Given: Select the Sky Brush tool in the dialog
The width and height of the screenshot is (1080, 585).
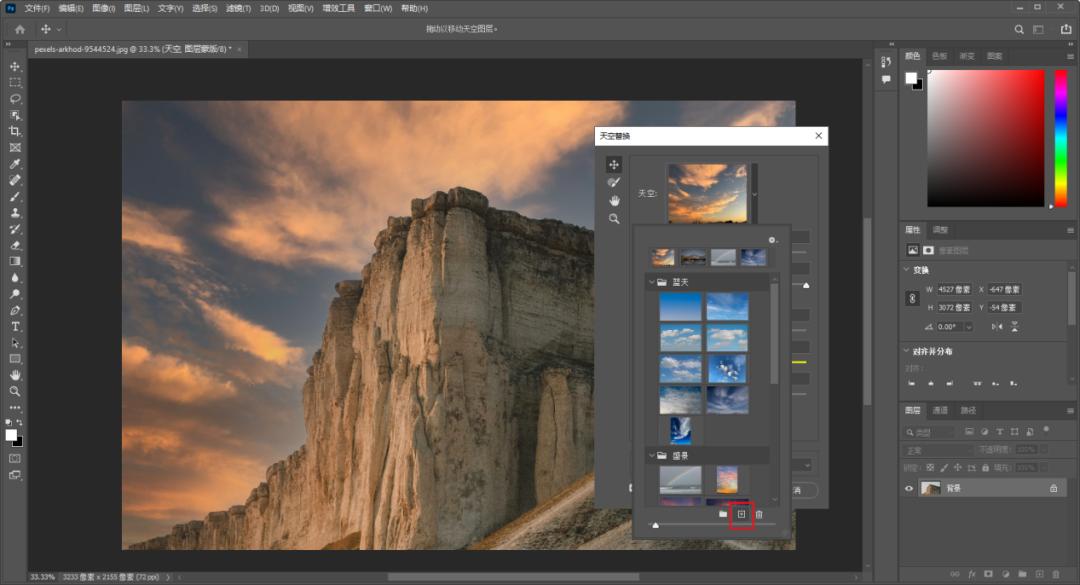Looking at the screenshot, I should pyautogui.click(x=614, y=182).
